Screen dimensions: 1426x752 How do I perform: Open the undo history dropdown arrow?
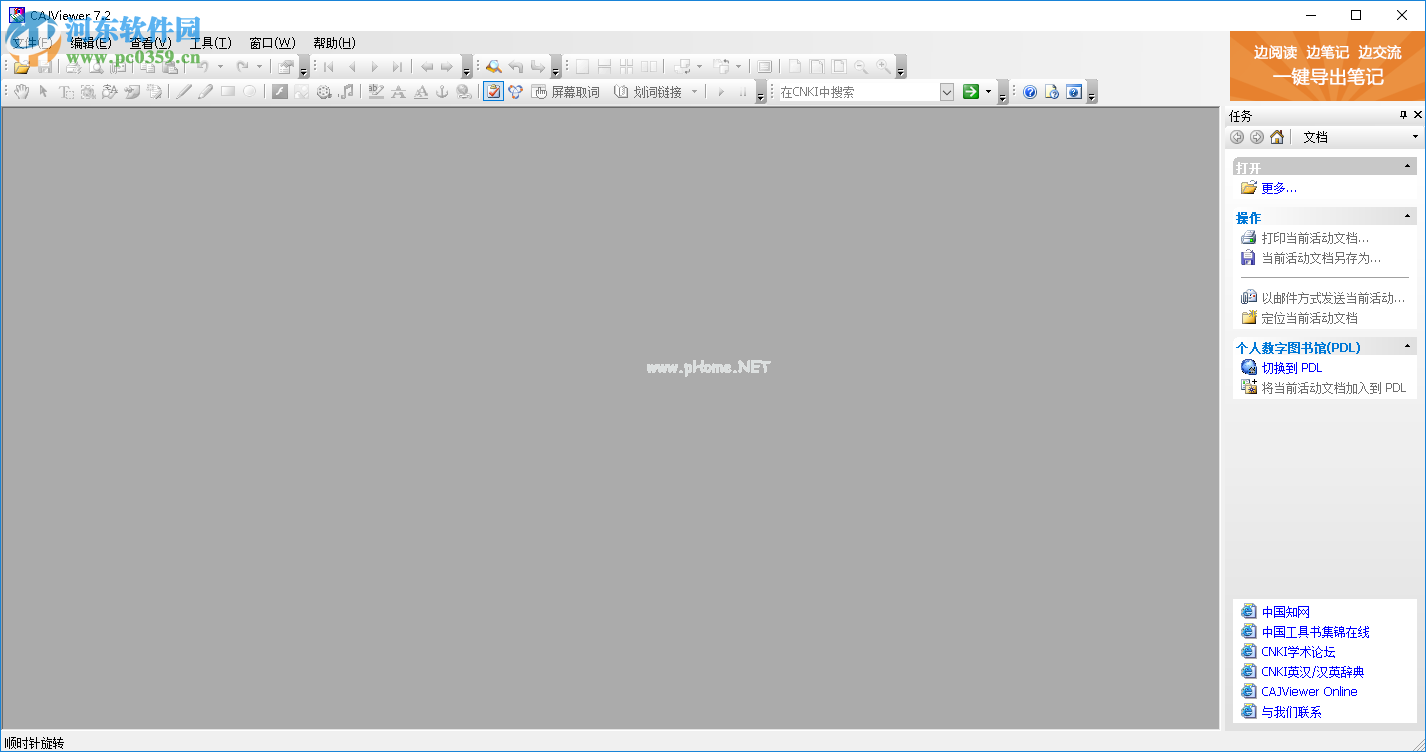220,67
